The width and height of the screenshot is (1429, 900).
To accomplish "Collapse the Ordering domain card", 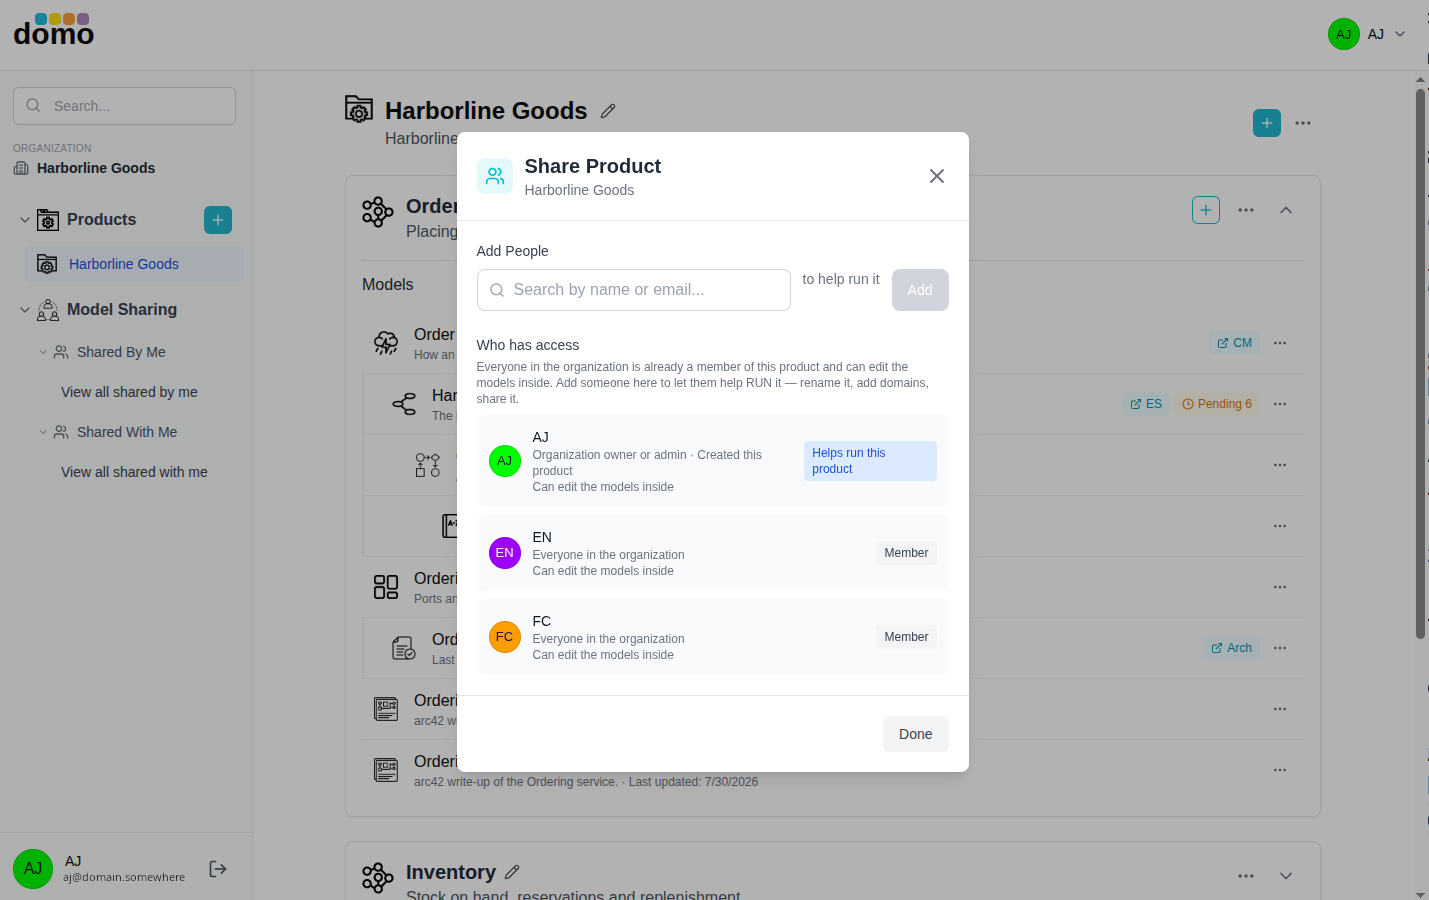I will pos(1286,210).
